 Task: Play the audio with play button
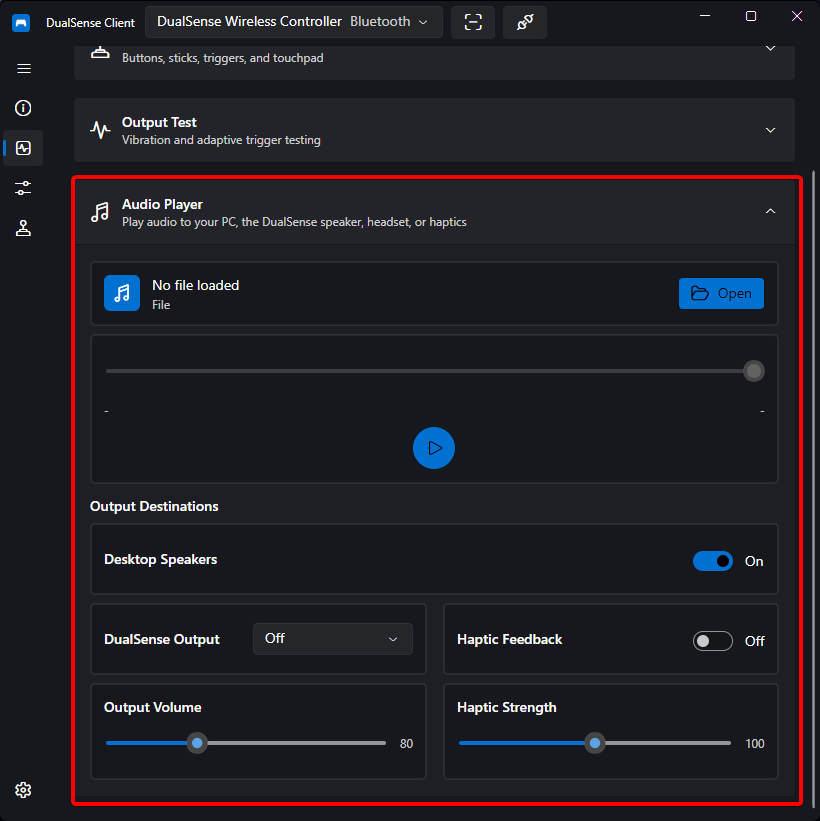point(434,448)
